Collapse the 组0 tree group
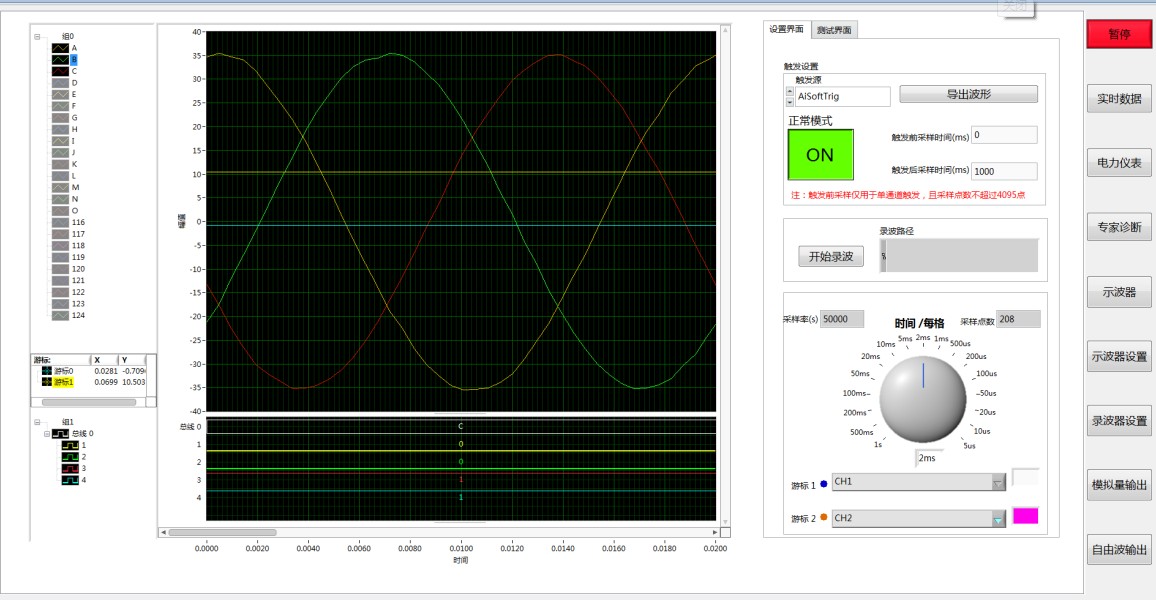This screenshot has height=600, width=1156. (37, 36)
